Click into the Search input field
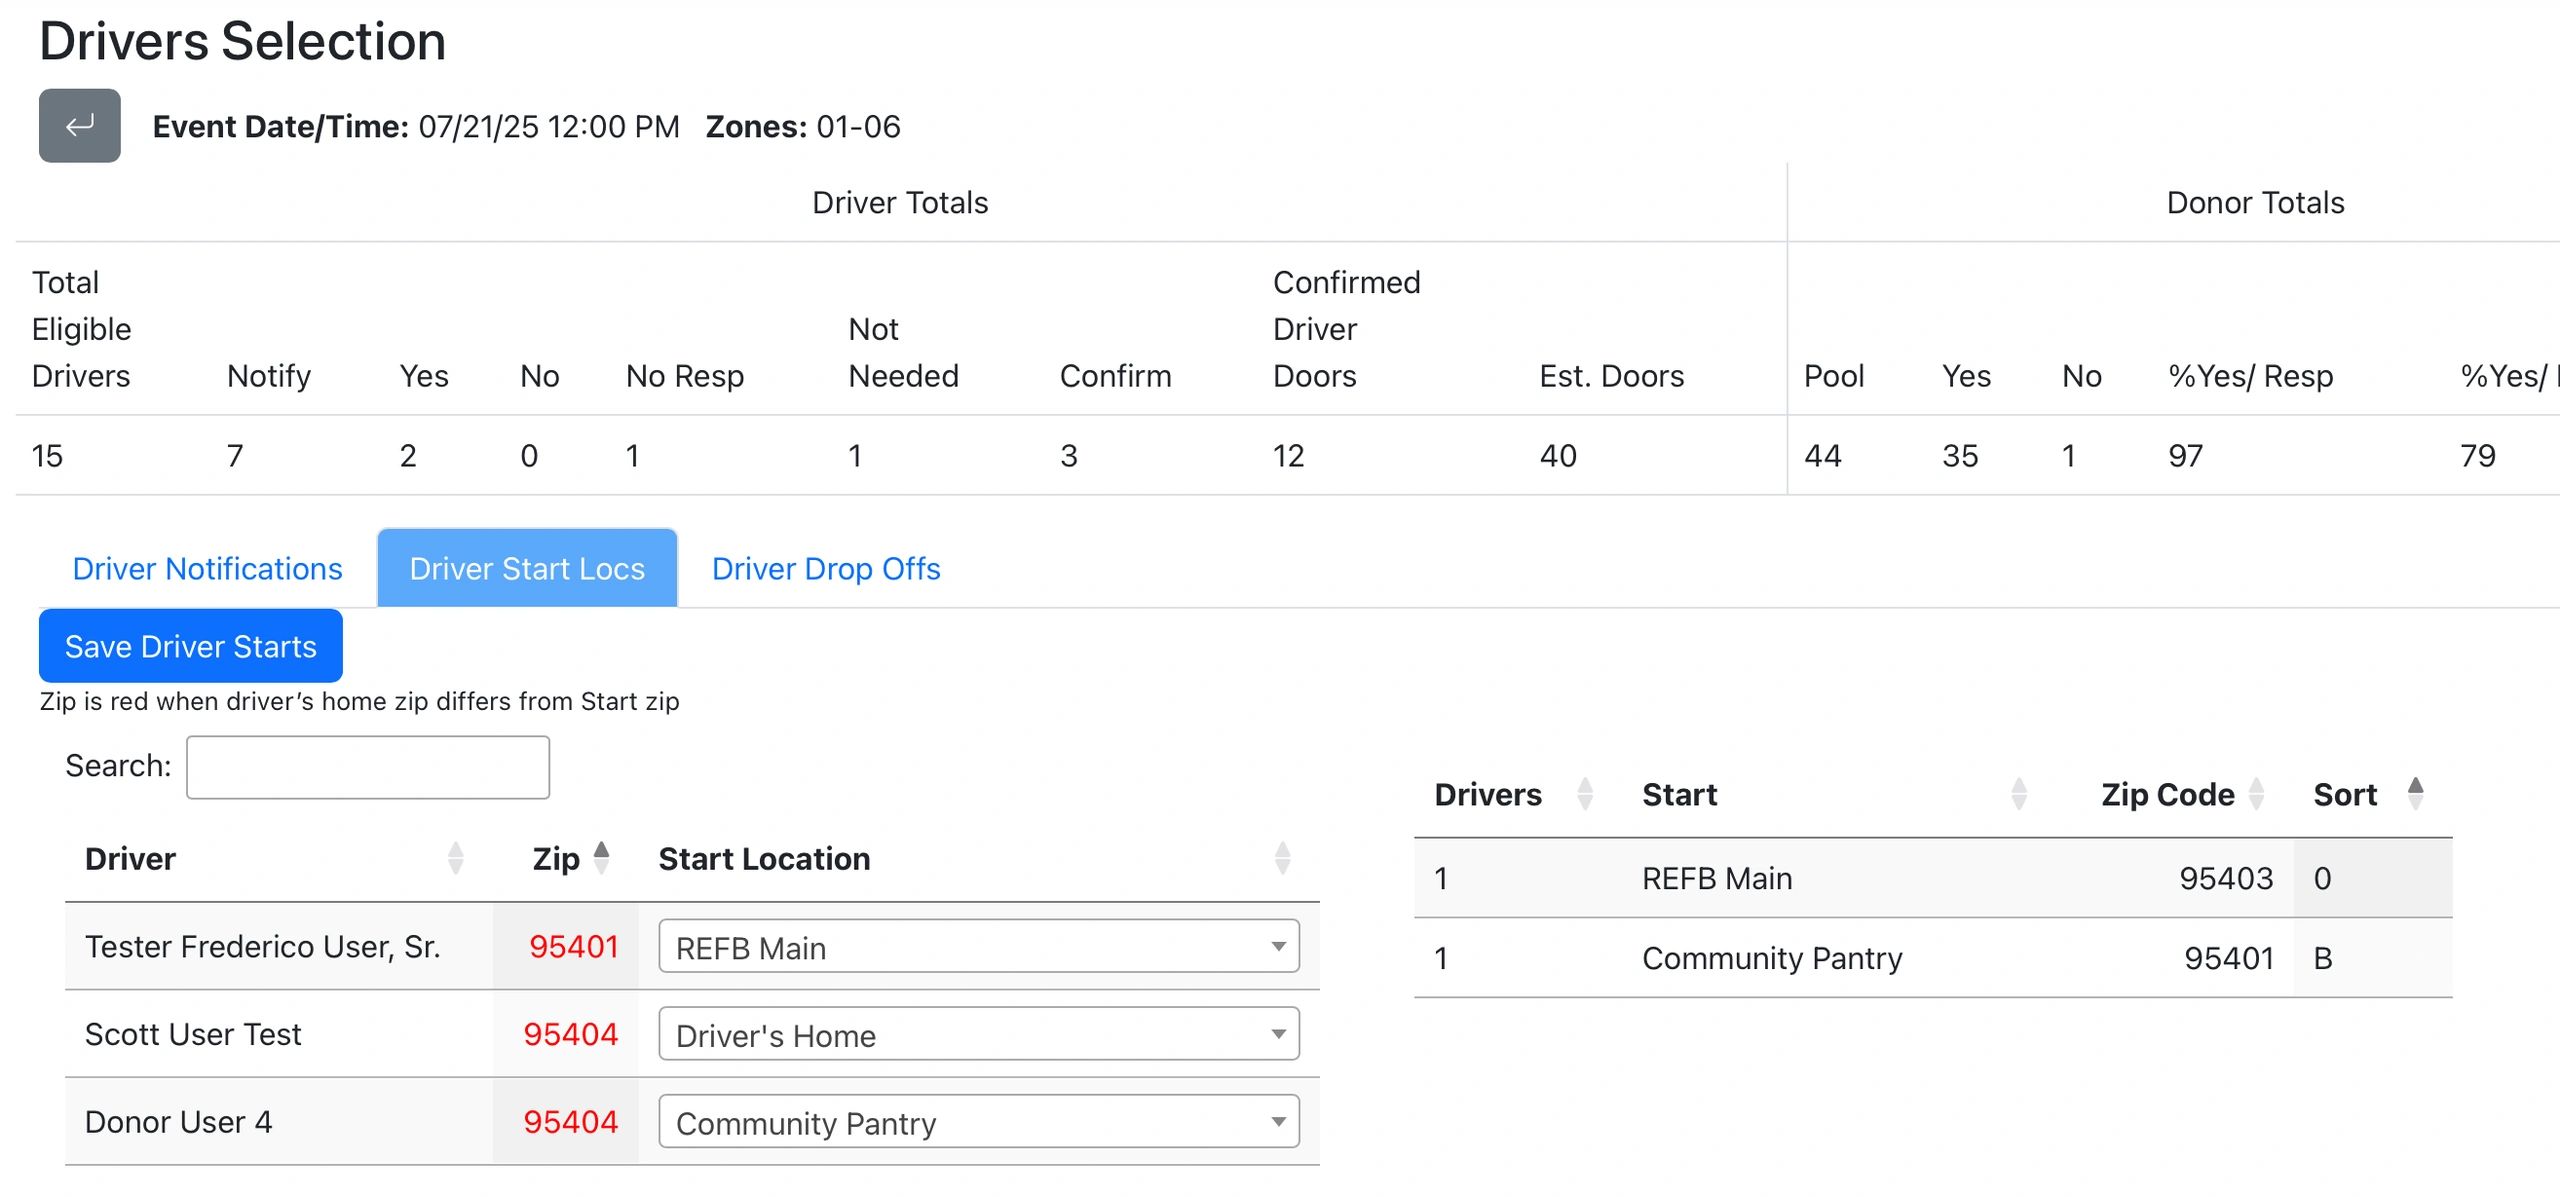The width and height of the screenshot is (2560, 1197). (x=367, y=767)
